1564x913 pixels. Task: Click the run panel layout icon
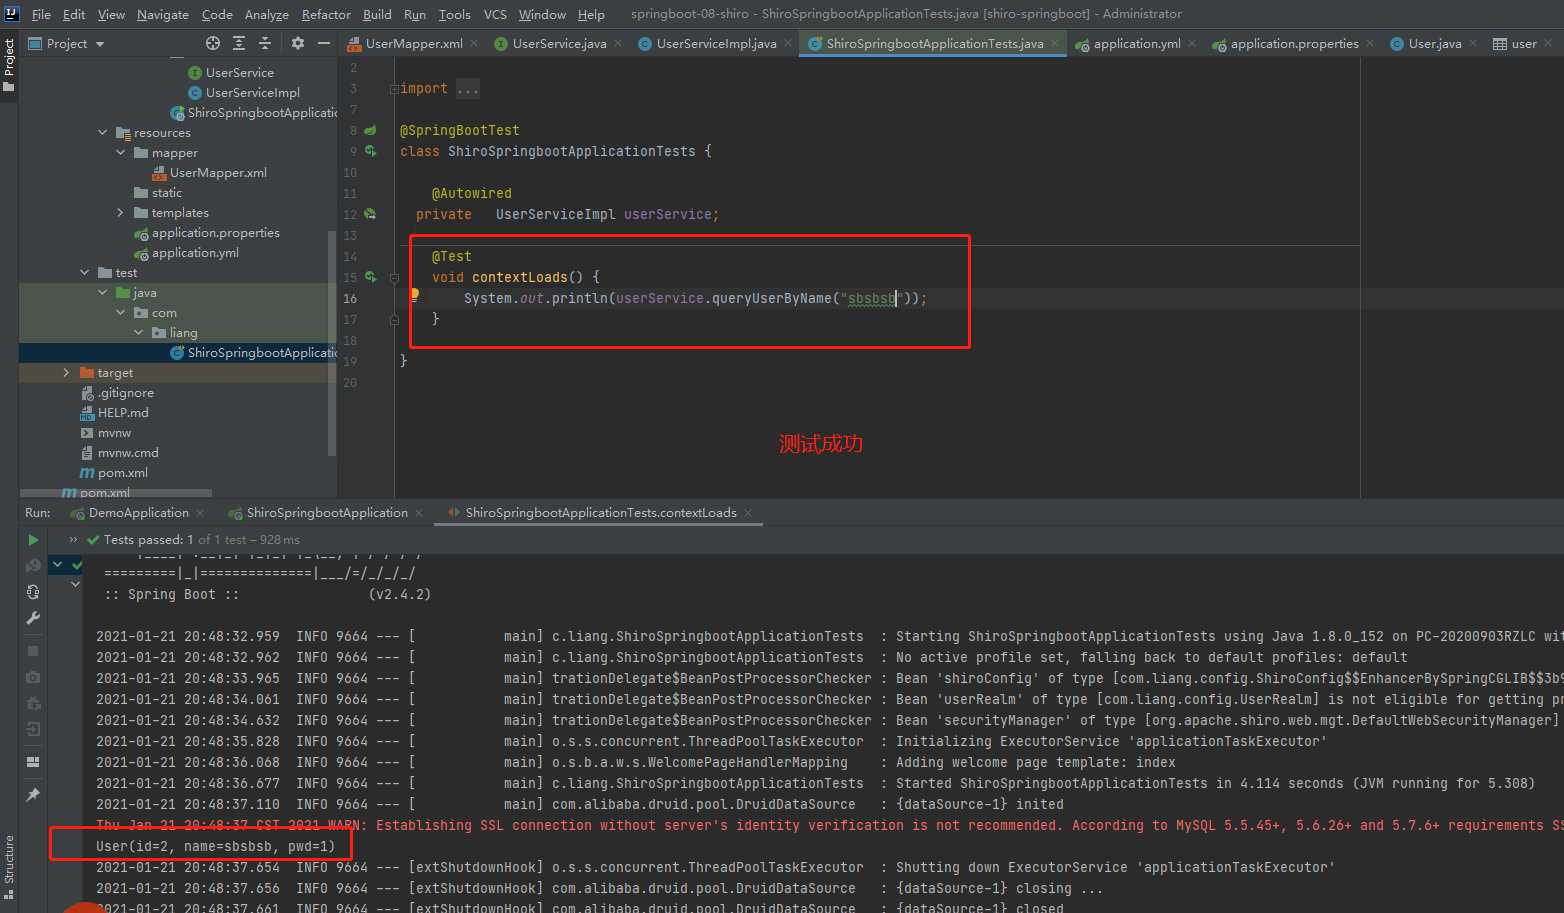point(33,762)
